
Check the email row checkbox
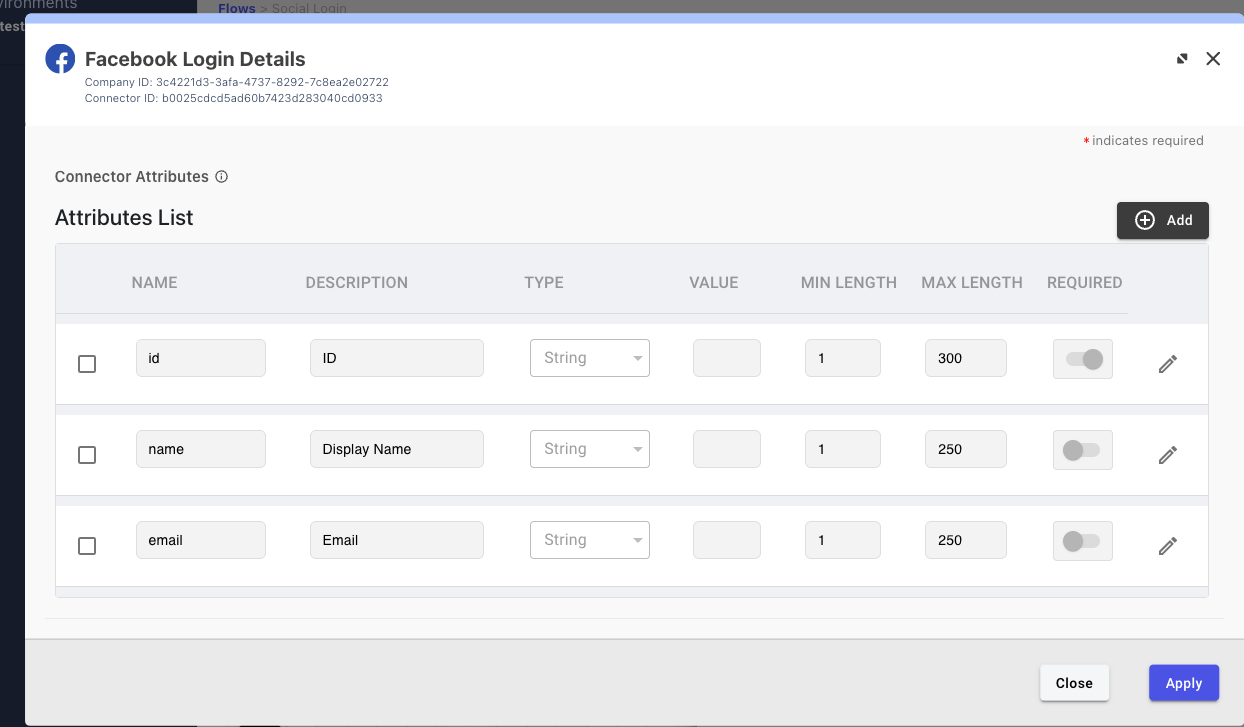point(87,546)
